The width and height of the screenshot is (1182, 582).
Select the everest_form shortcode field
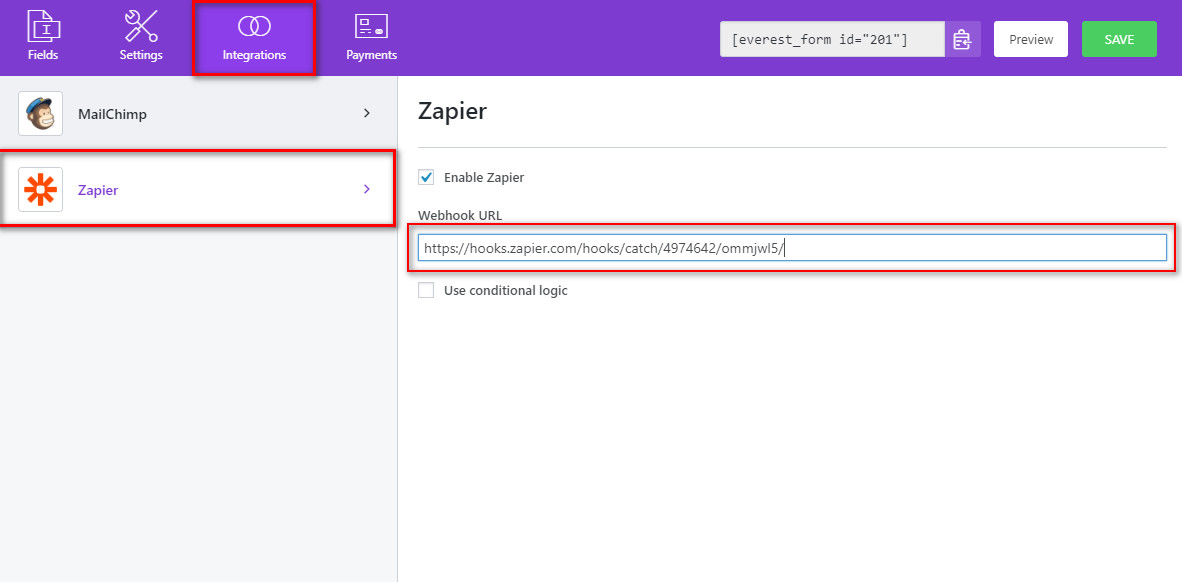click(x=832, y=39)
